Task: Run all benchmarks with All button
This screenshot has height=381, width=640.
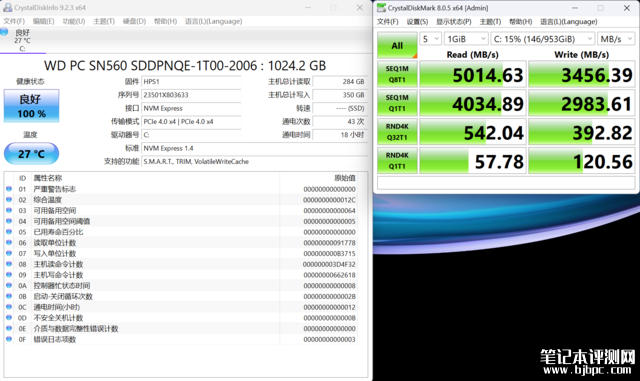Action: click(x=397, y=45)
